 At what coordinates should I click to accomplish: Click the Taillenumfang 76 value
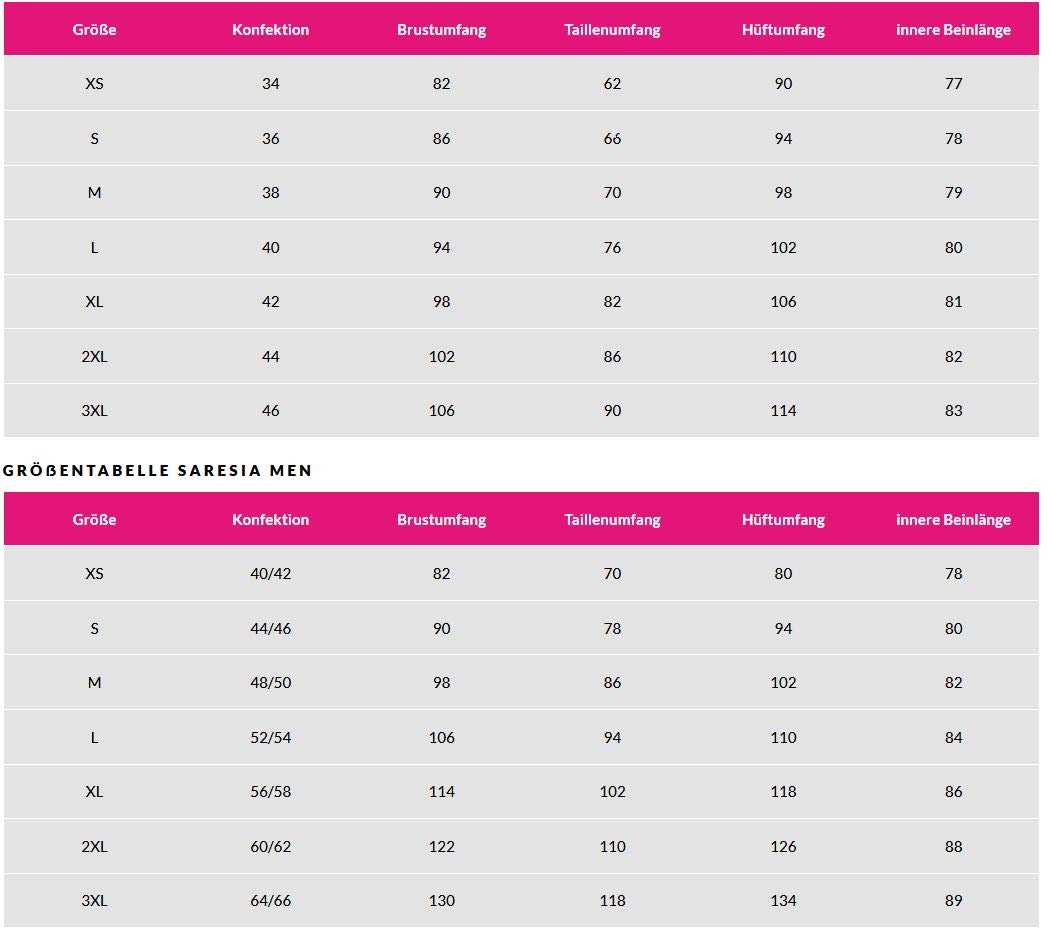click(x=612, y=247)
